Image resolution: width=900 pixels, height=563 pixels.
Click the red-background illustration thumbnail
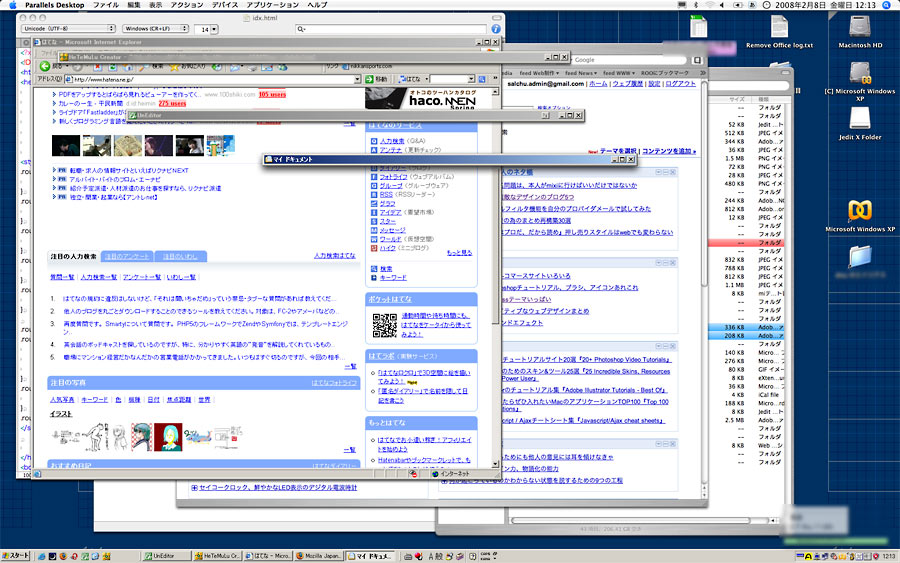(x=168, y=437)
